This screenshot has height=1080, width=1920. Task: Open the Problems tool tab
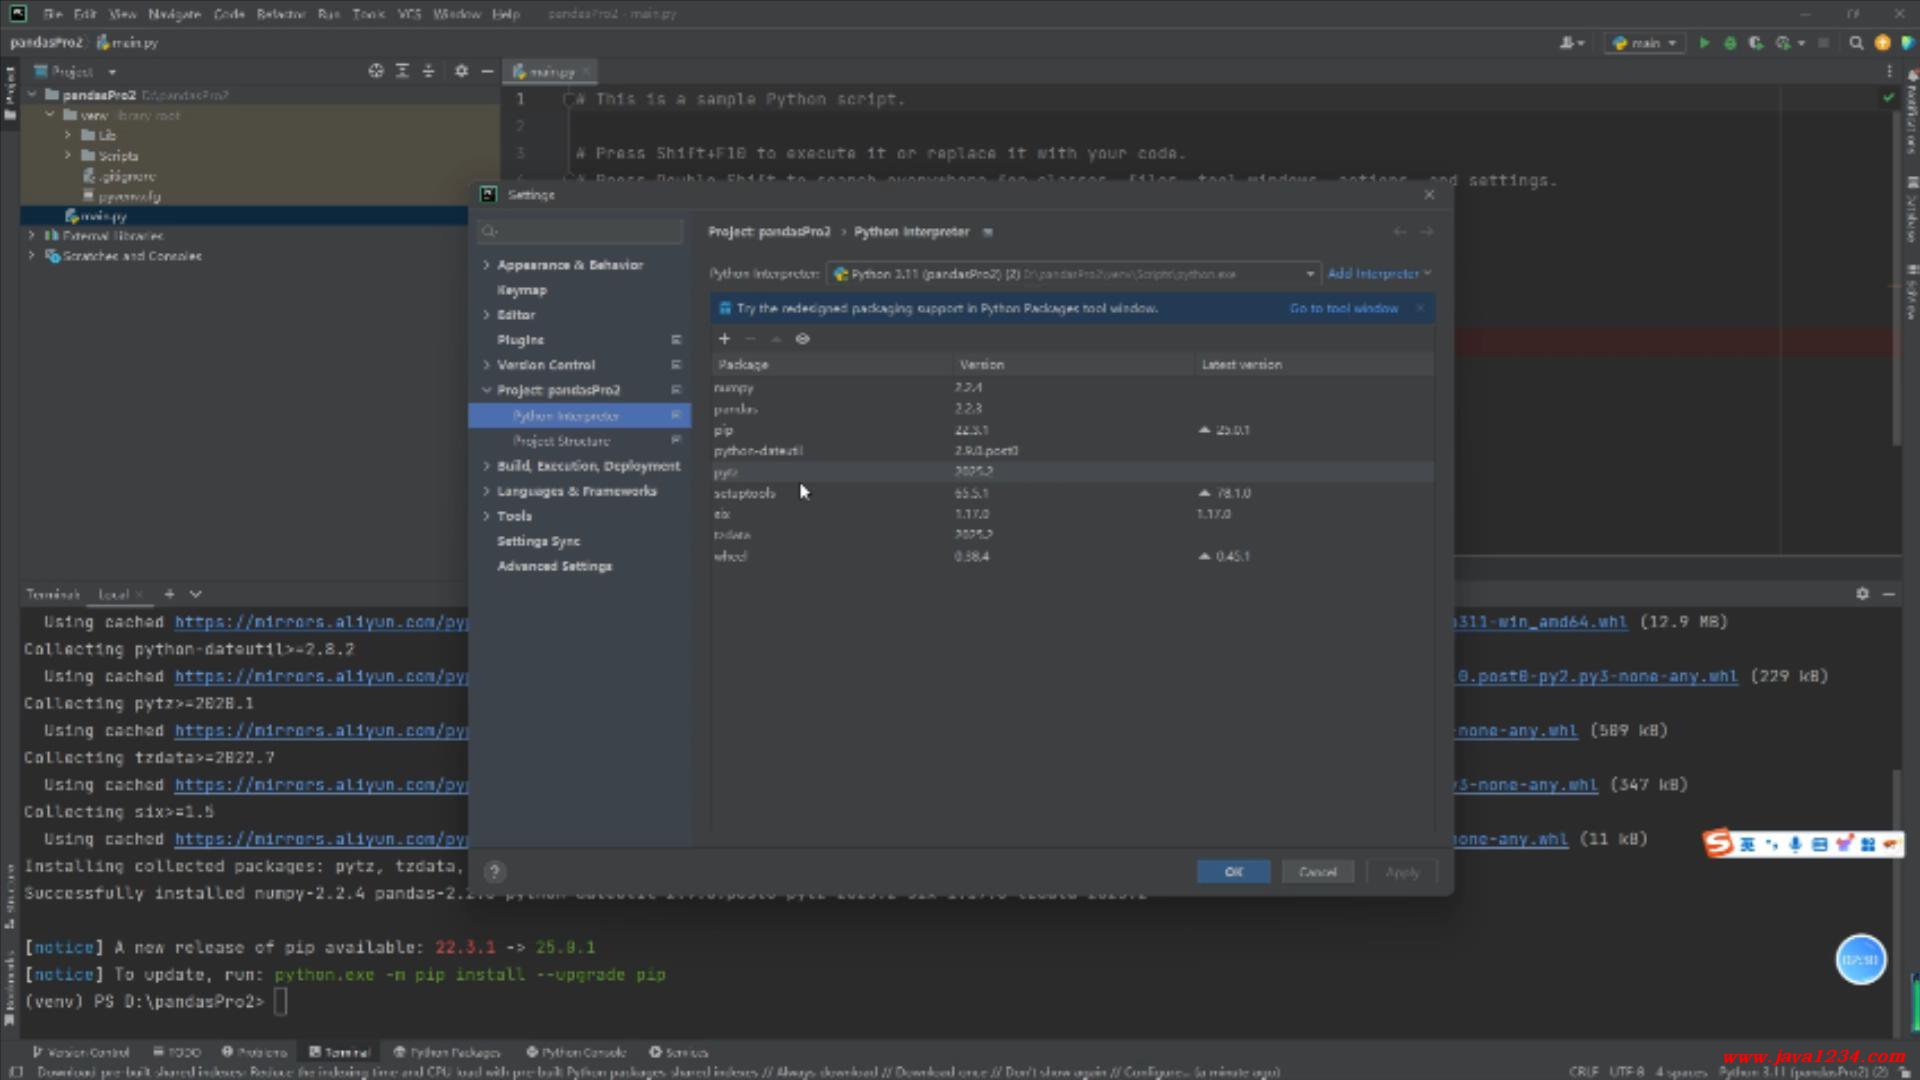(x=254, y=1052)
